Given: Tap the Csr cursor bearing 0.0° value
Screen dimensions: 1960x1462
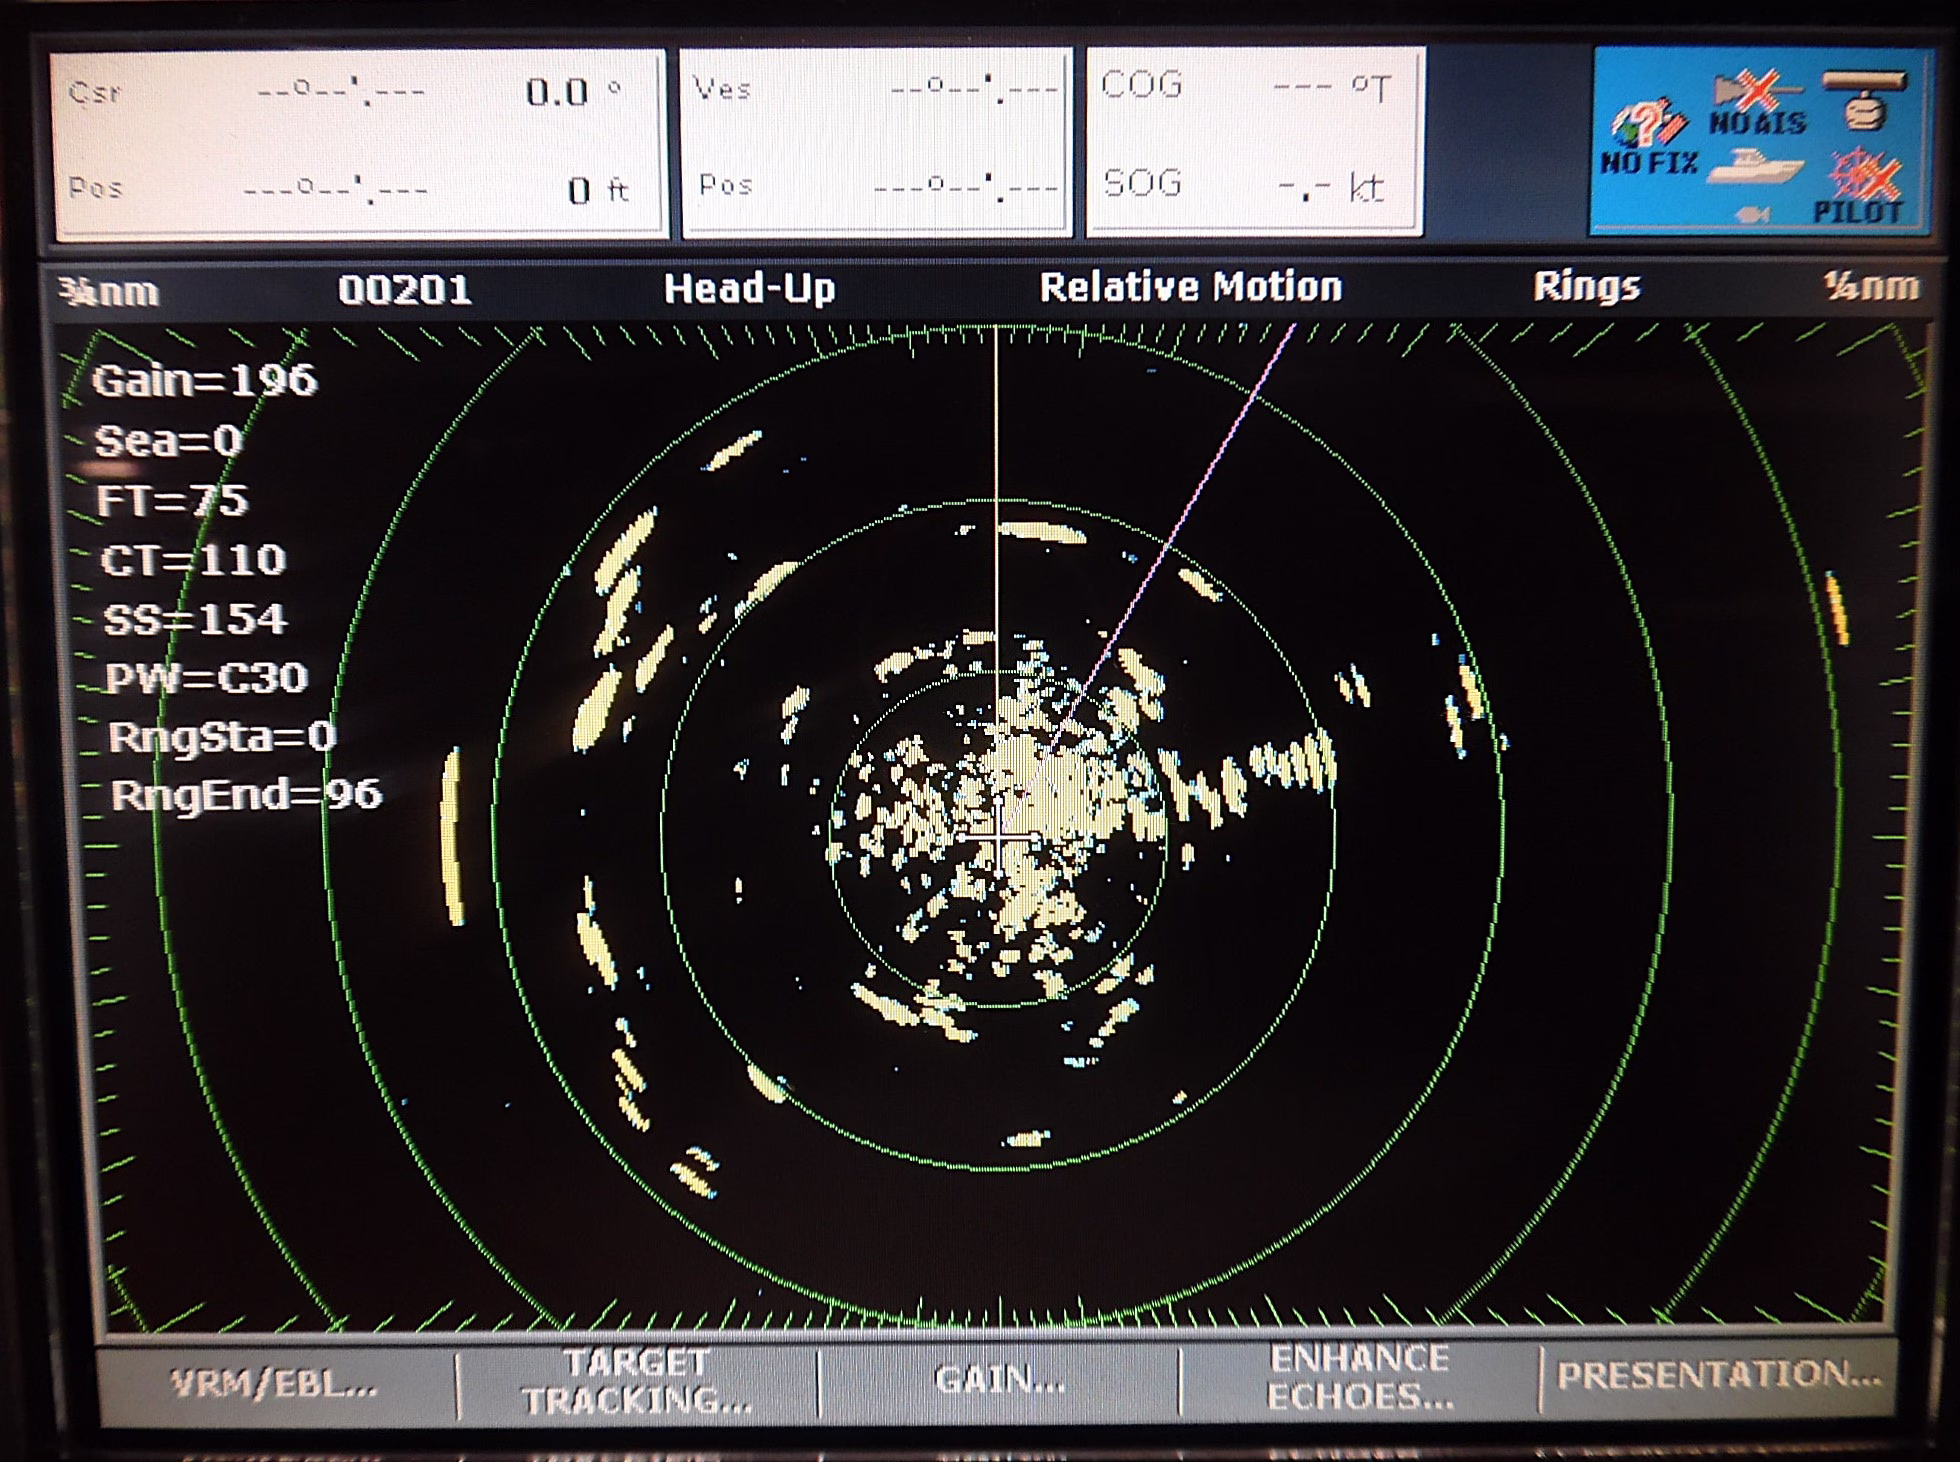Looking at the screenshot, I should coord(573,93).
